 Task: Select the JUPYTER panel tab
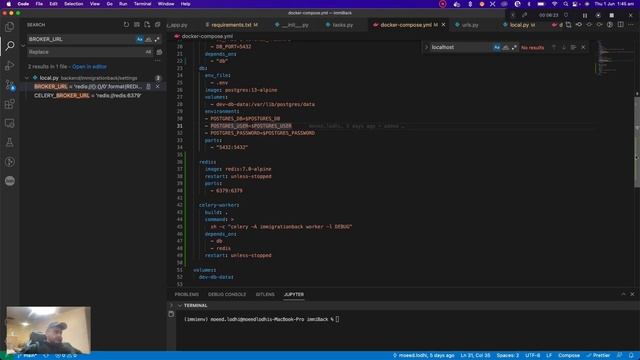point(294,294)
